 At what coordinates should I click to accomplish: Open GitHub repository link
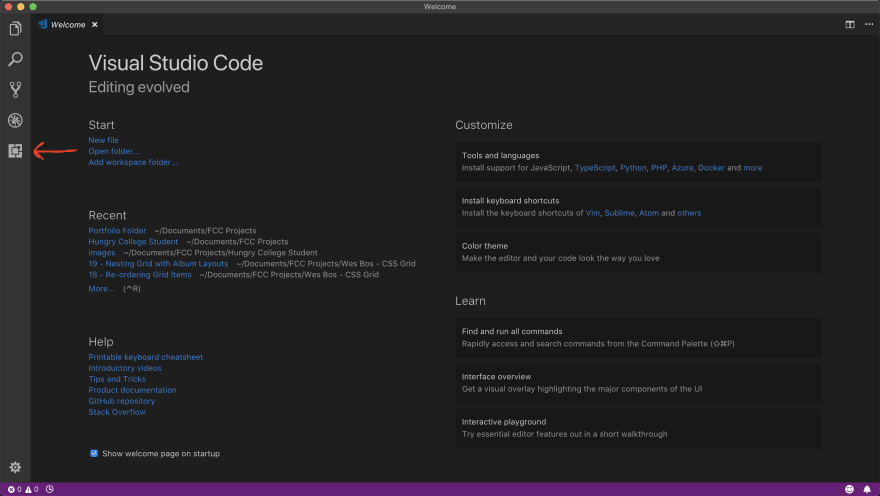coord(121,401)
